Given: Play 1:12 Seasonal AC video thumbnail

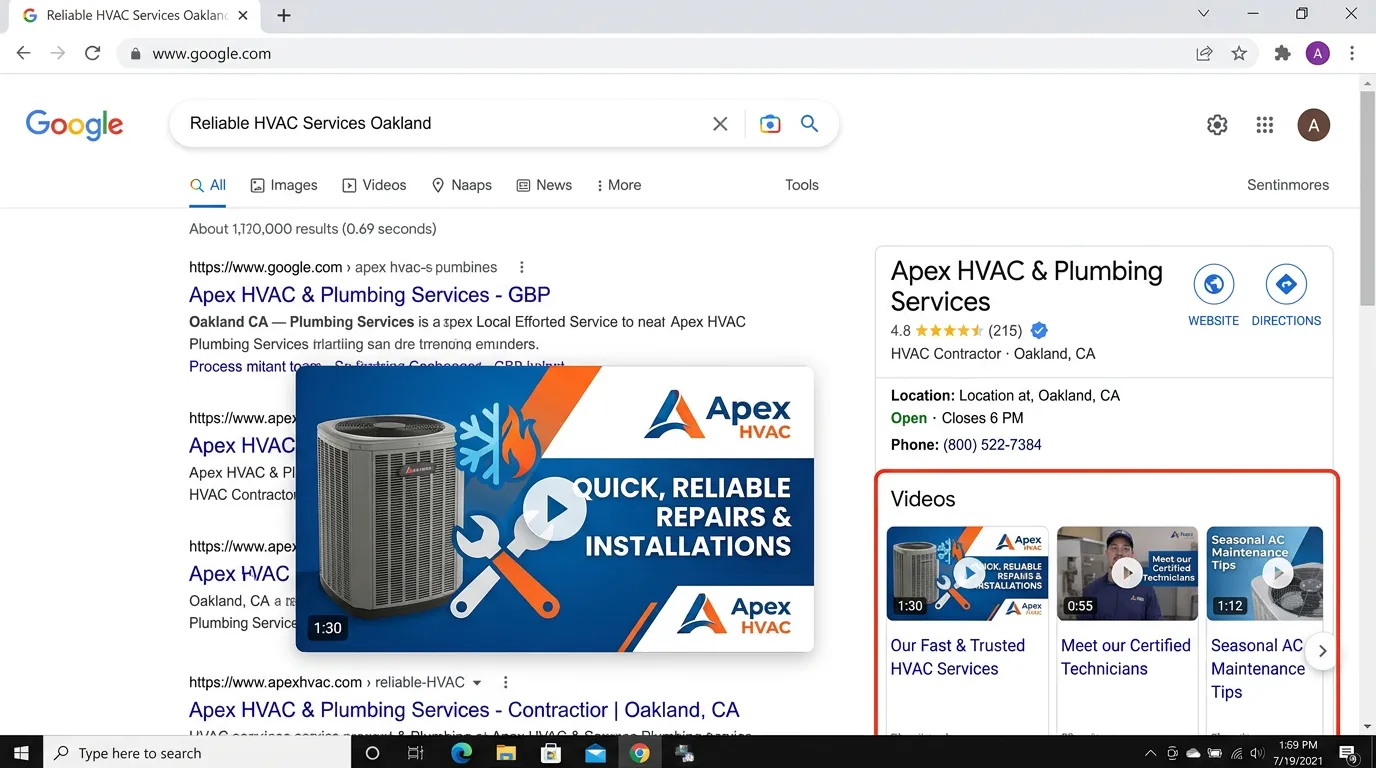Looking at the screenshot, I should pos(1265,574).
